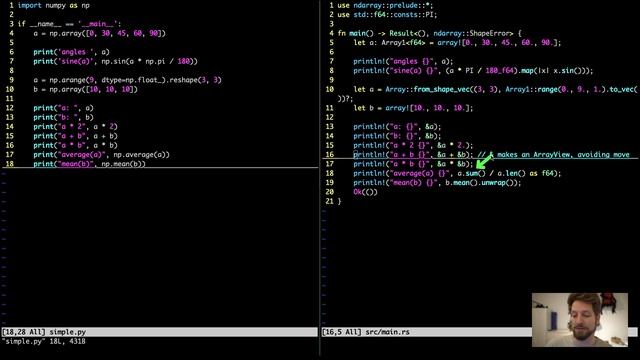Click println!("a * 2 {}", &a * 2.); line
Screen dimensions: 640x360
[x=413, y=145]
